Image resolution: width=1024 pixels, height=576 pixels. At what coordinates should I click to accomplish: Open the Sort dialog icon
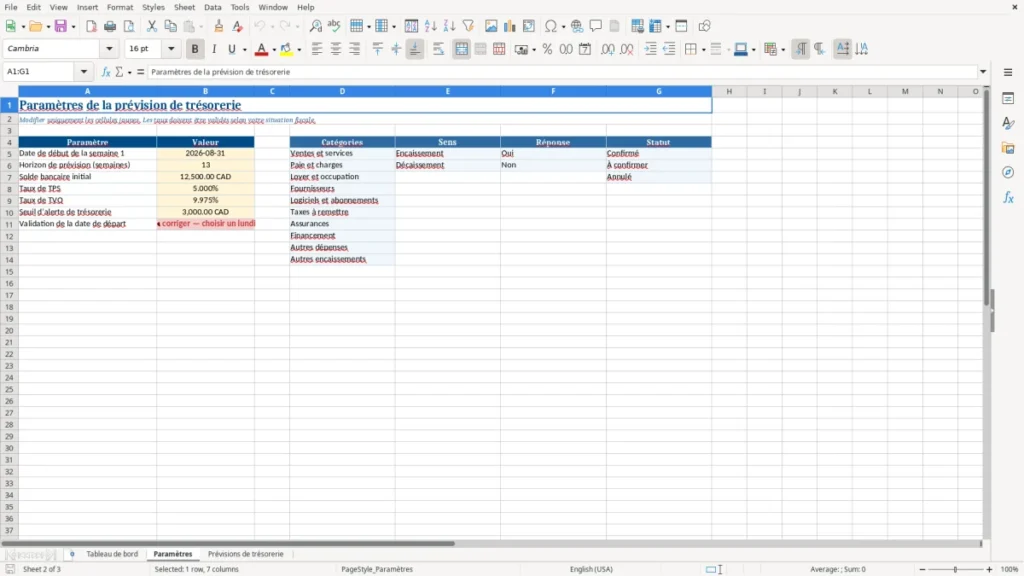point(411,26)
